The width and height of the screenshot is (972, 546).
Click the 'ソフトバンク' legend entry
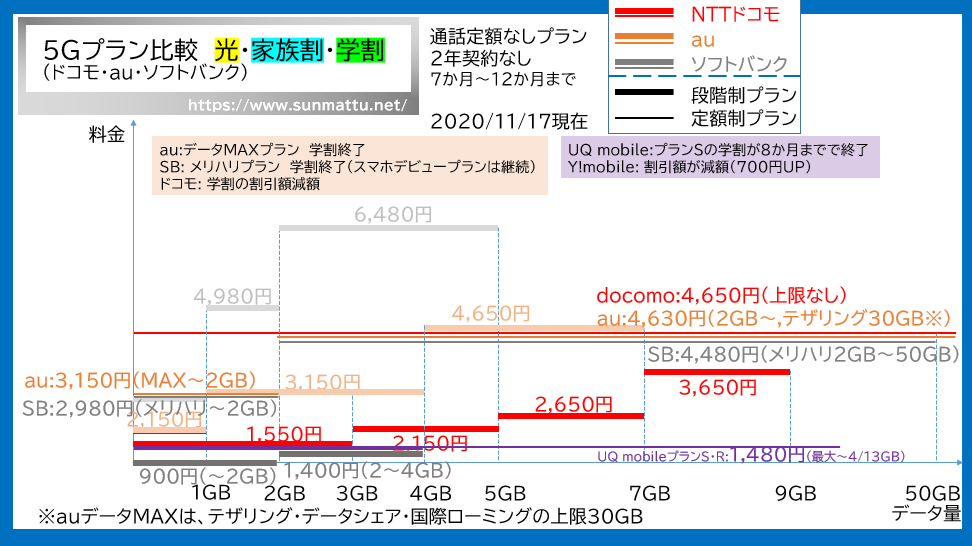click(739, 64)
